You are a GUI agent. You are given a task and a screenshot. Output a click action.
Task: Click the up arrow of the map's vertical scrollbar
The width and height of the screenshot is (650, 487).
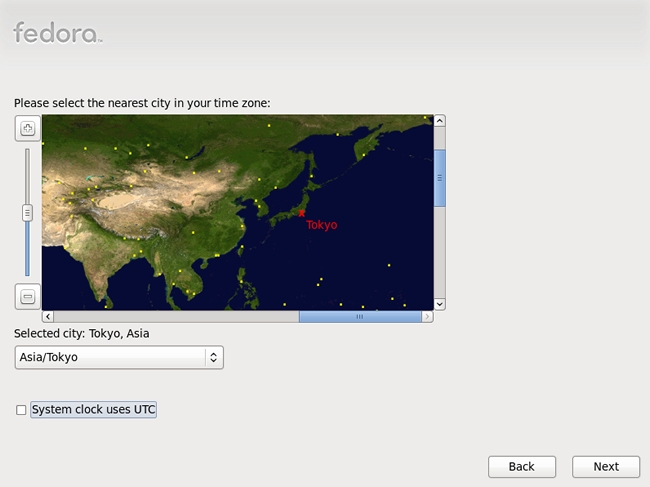tap(439, 121)
